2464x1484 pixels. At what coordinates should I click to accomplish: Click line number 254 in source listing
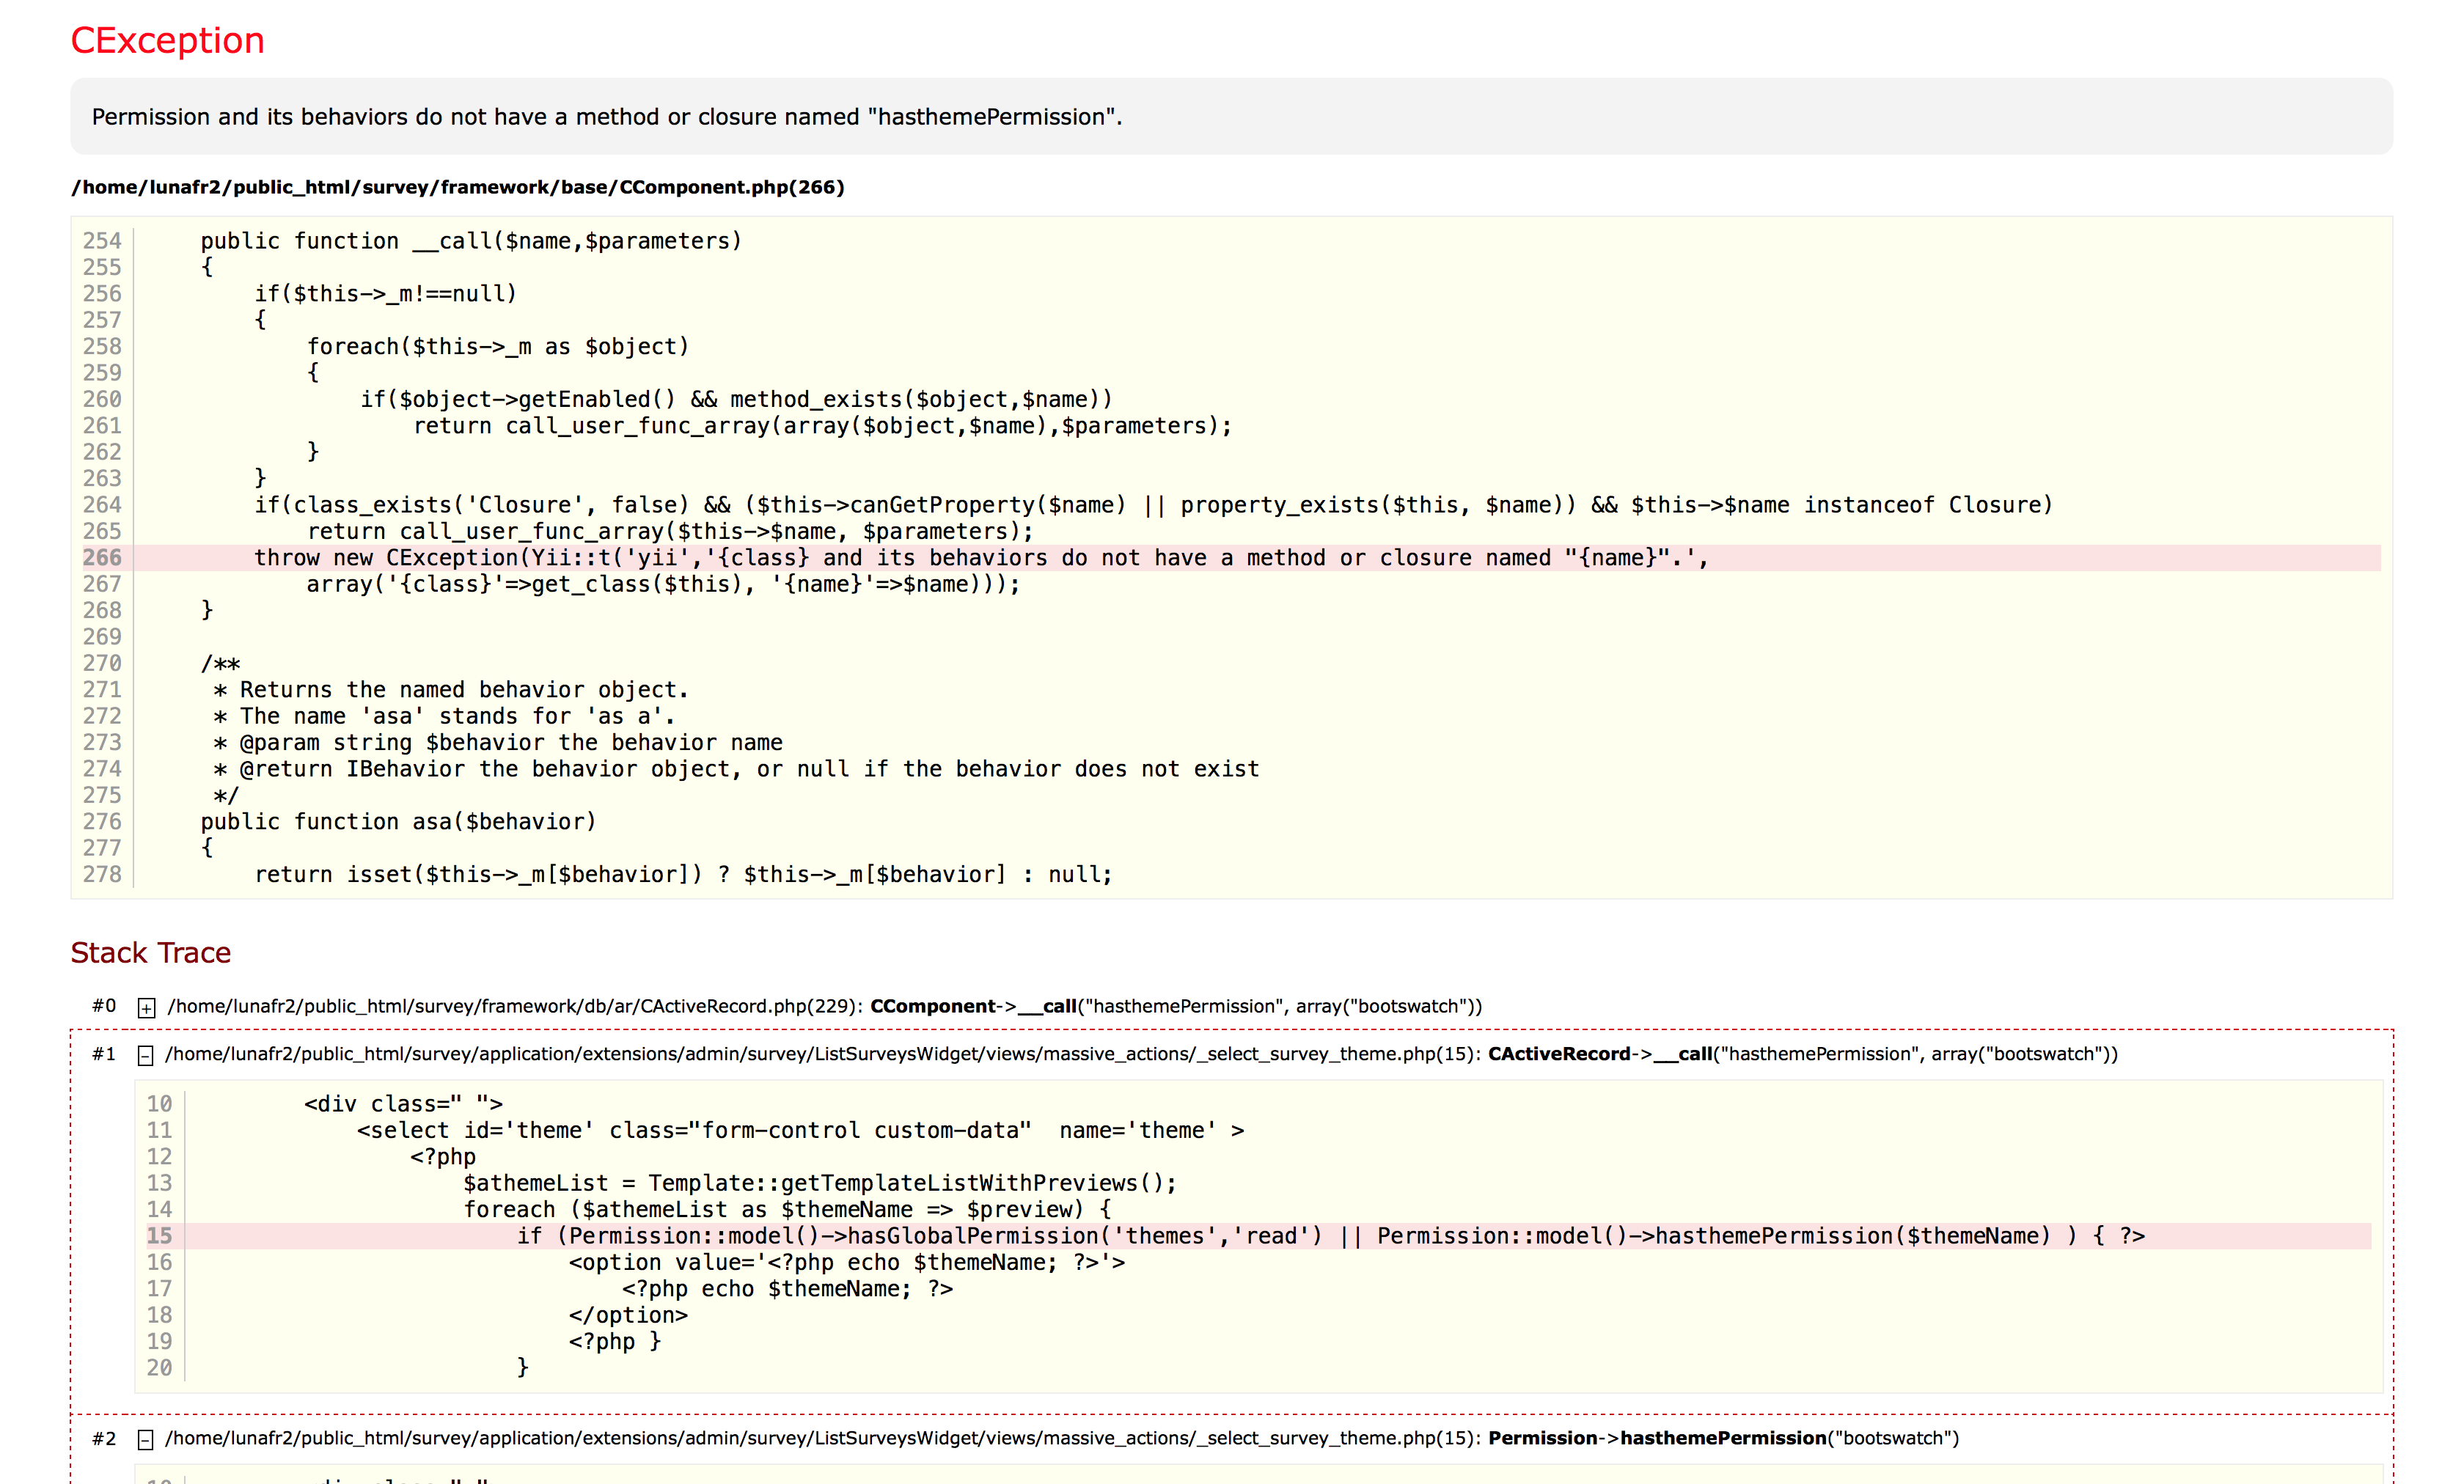[x=101, y=241]
